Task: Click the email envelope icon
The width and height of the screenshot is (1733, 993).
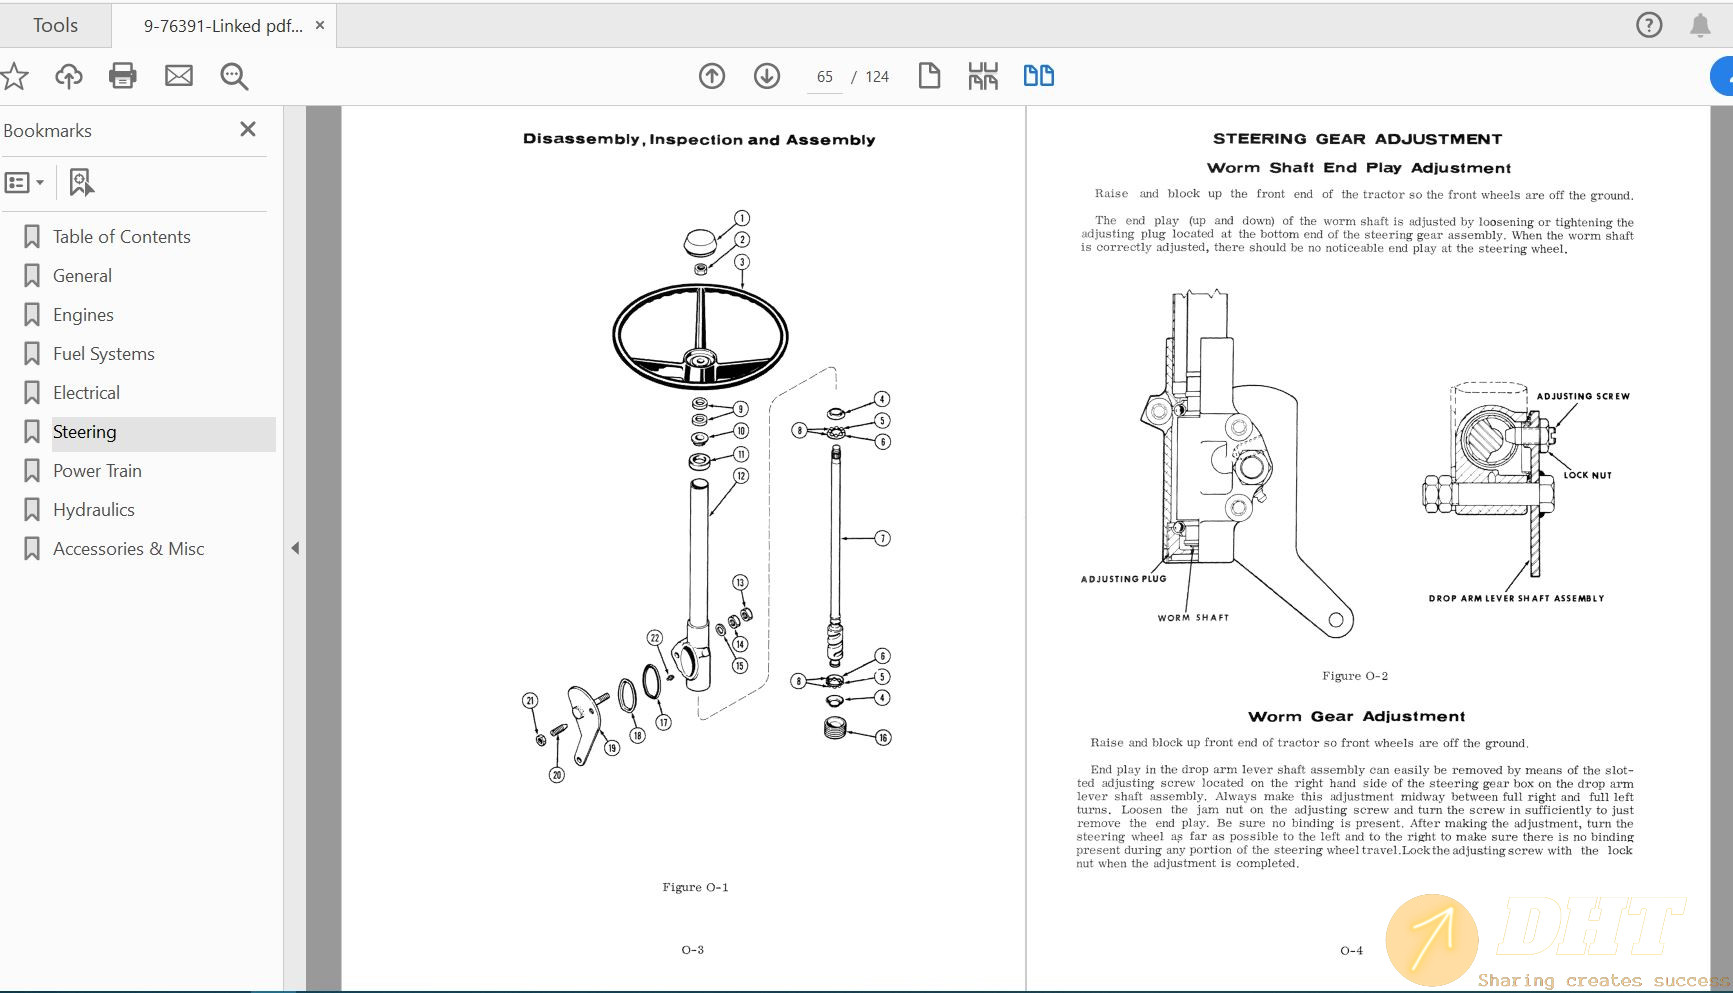Action: (179, 76)
